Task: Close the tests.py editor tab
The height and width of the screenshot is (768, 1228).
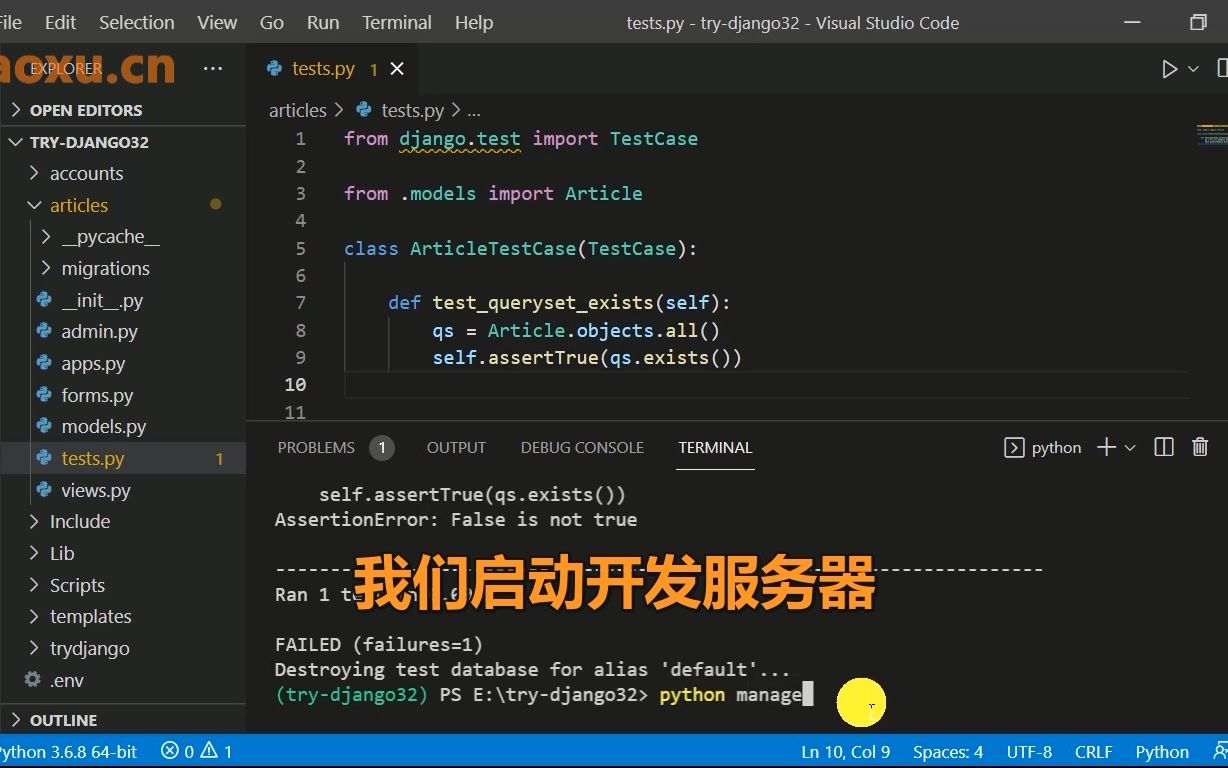Action: pyautogui.click(x=396, y=68)
